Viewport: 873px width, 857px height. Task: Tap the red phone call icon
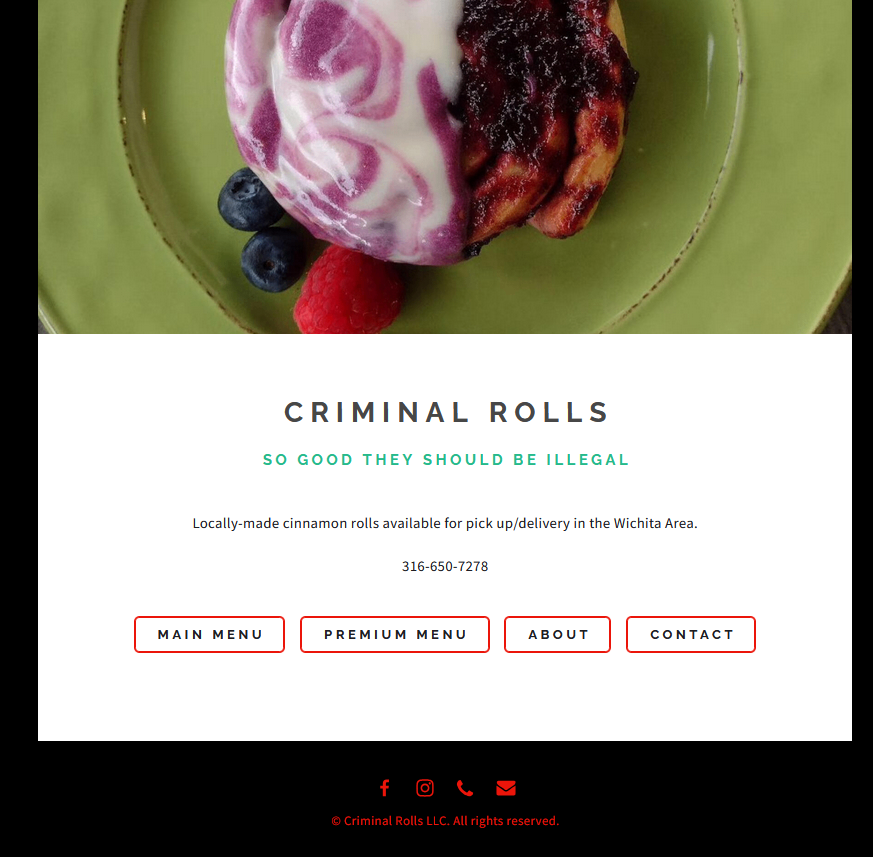pyautogui.click(x=465, y=788)
